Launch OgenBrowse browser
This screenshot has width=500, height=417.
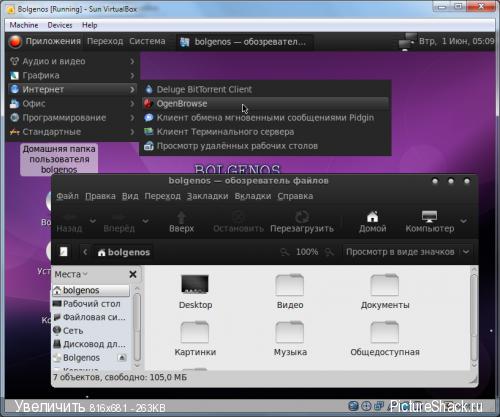point(265,104)
